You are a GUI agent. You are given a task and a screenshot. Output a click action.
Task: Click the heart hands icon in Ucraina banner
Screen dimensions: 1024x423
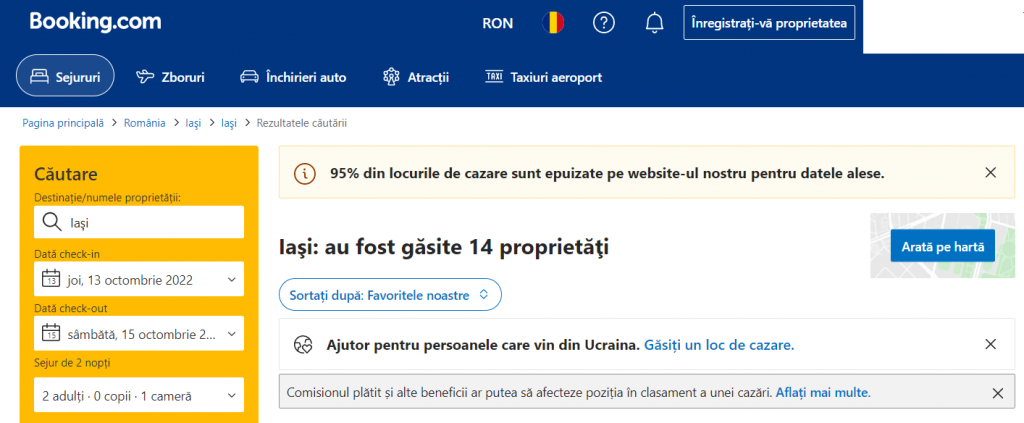coord(304,344)
